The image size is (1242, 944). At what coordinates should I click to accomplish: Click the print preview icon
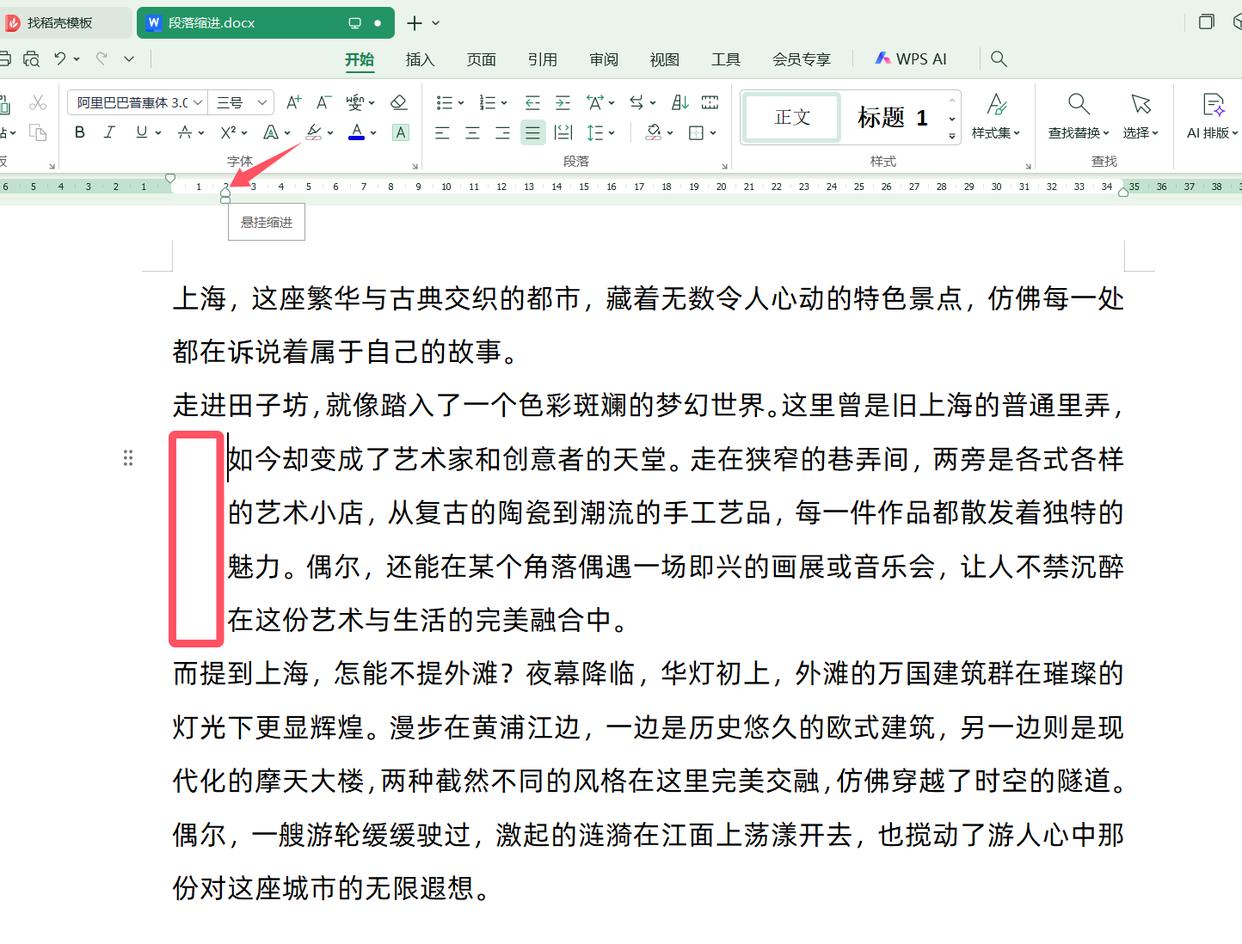pyautogui.click(x=31, y=59)
